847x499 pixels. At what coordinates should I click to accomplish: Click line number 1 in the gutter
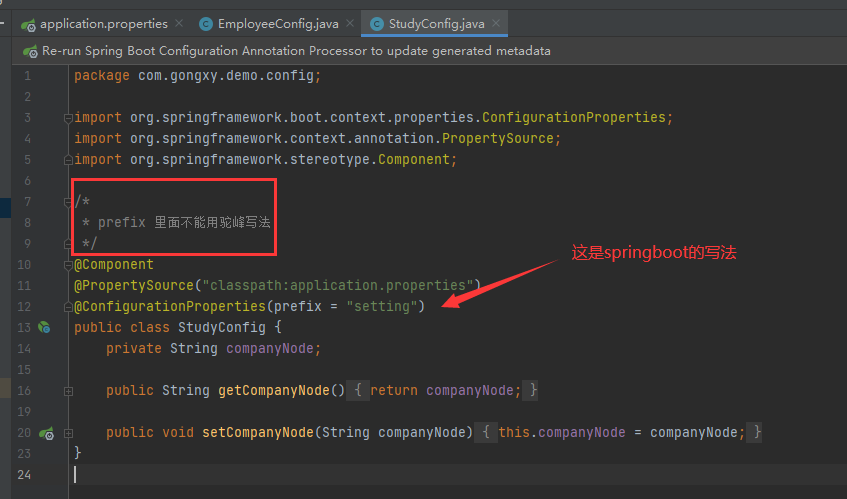27,76
